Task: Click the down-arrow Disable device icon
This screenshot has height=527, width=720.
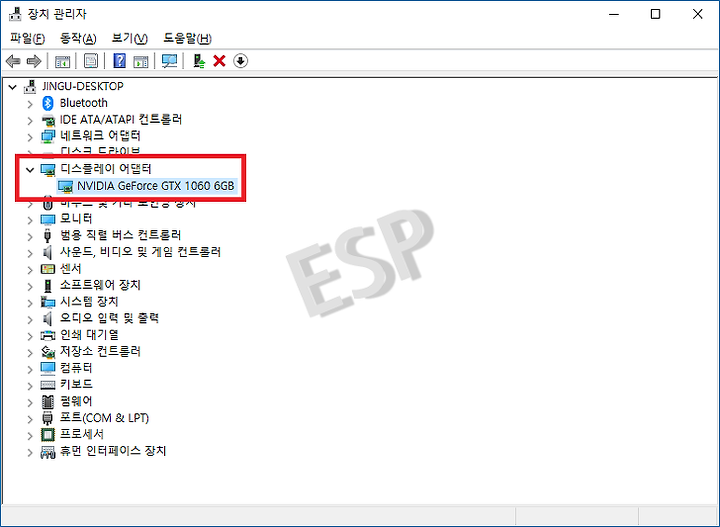Action: (241, 61)
